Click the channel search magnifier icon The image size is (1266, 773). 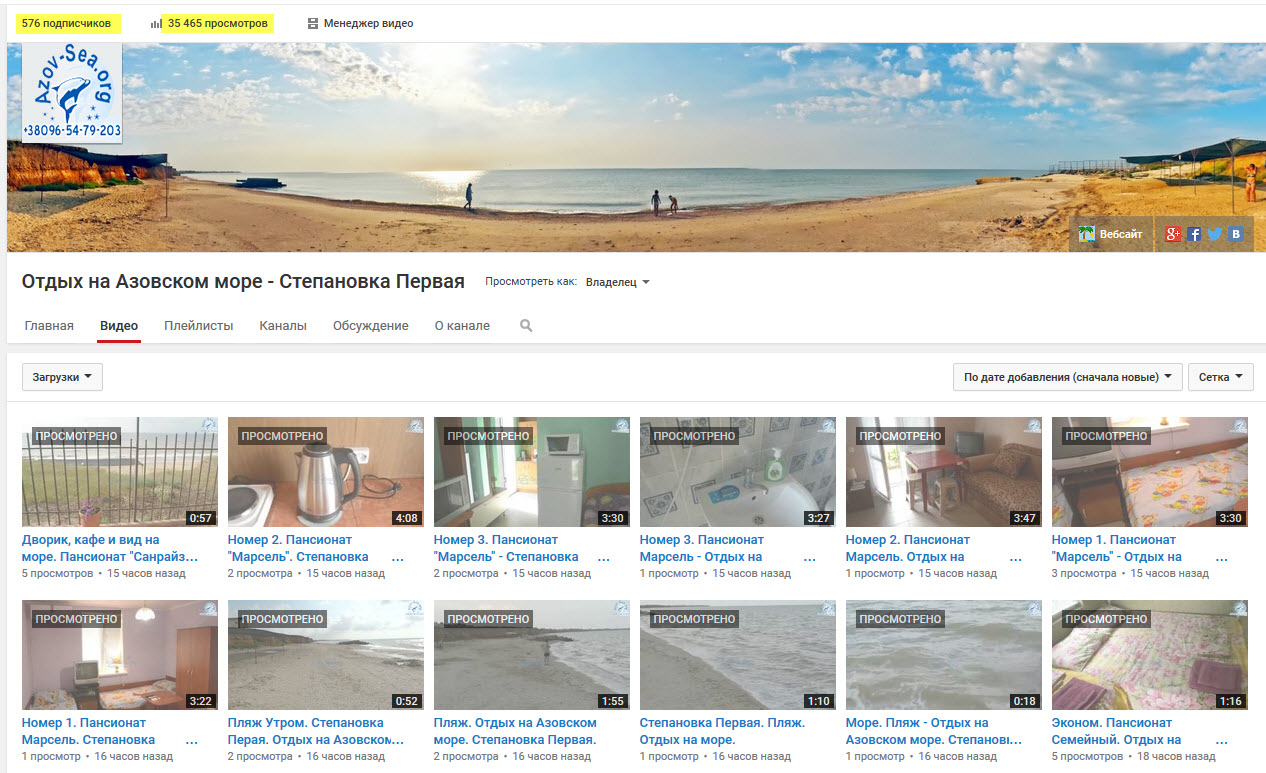(526, 326)
